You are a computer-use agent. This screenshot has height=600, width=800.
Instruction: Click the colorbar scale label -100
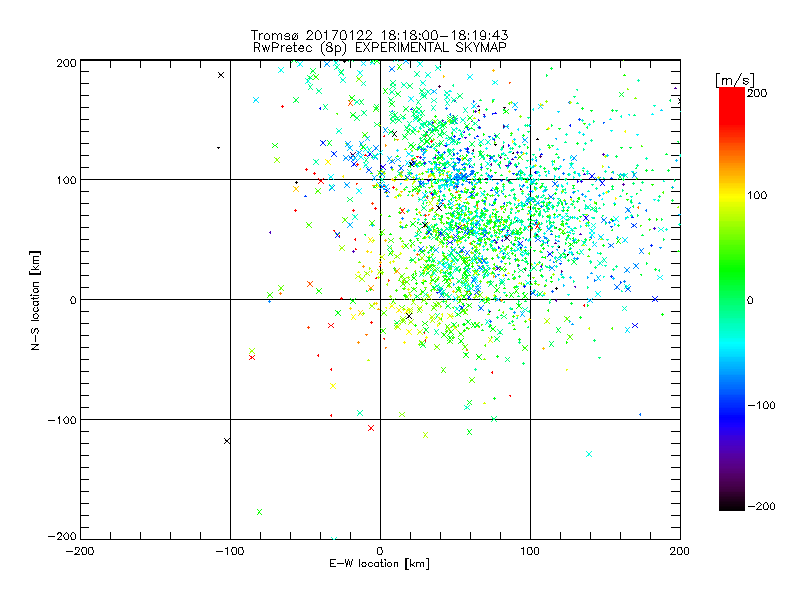pos(761,406)
